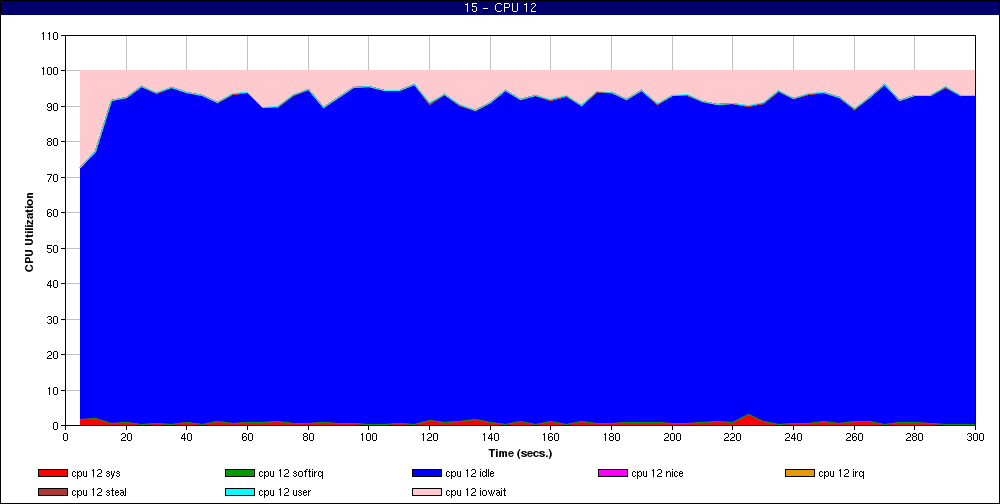The width and height of the screenshot is (1000, 504).
Task: Click the y-axis tick label 100
Action: 50,71
